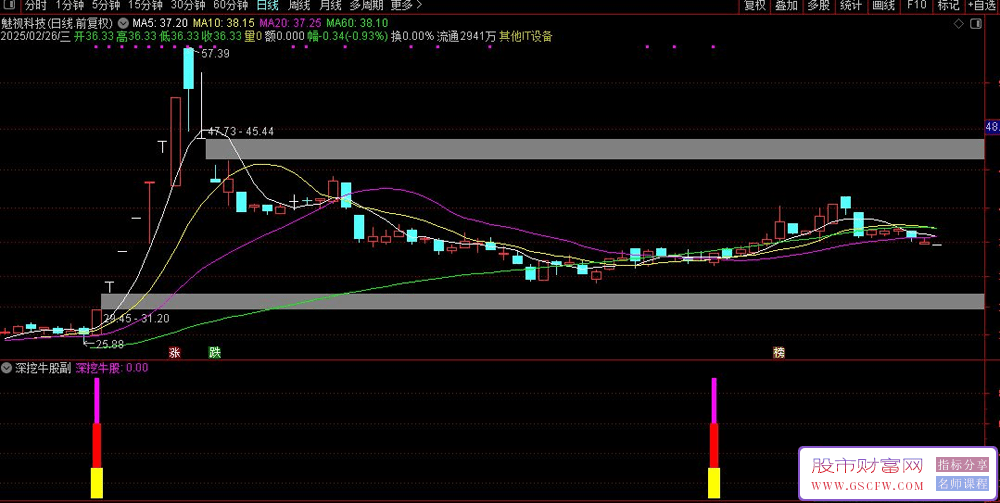
Task: Click the stock title 魅视科技(日线.前复权)
Action: tap(57, 25)
